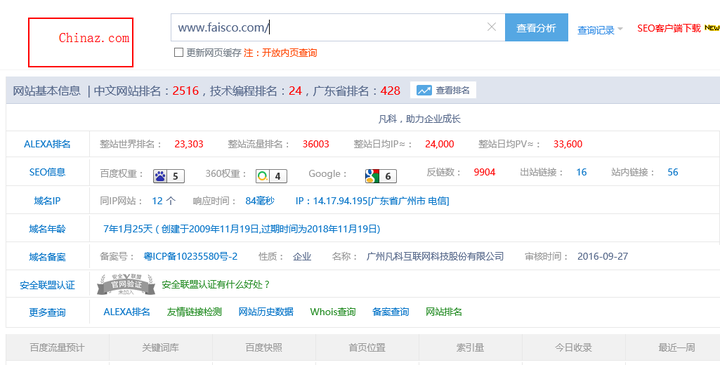
Task: Click the 查看排名 button
Action: tap(443, 90)
